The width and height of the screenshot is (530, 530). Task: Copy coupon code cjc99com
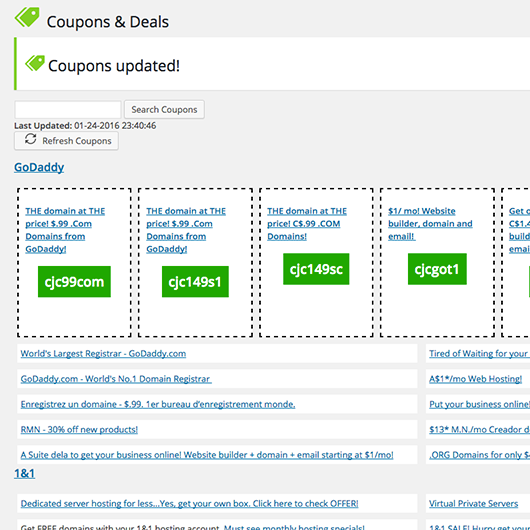click(74, 282)
